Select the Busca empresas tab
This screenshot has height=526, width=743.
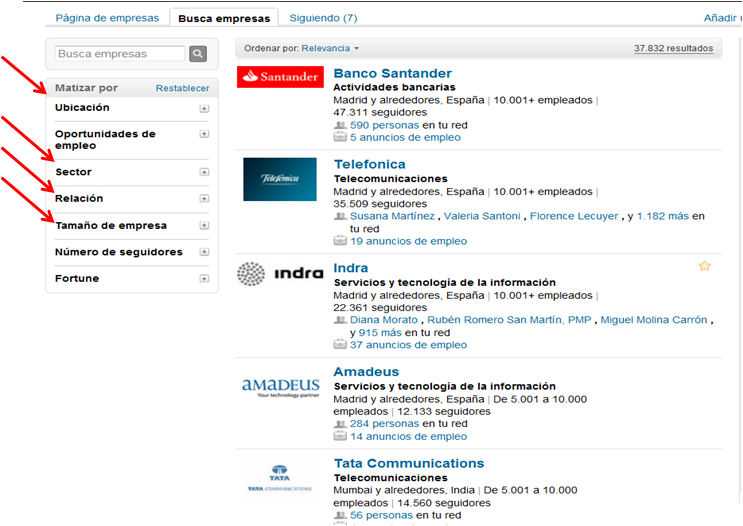[x=224, y=18]
